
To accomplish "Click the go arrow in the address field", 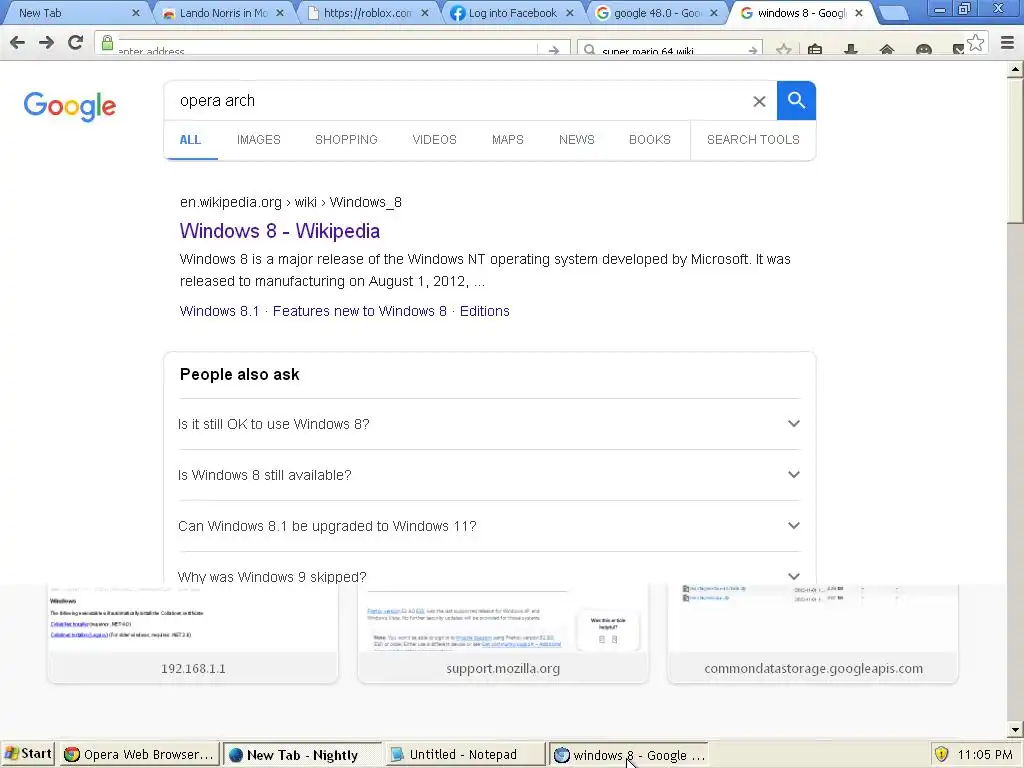I will [554, 50].
